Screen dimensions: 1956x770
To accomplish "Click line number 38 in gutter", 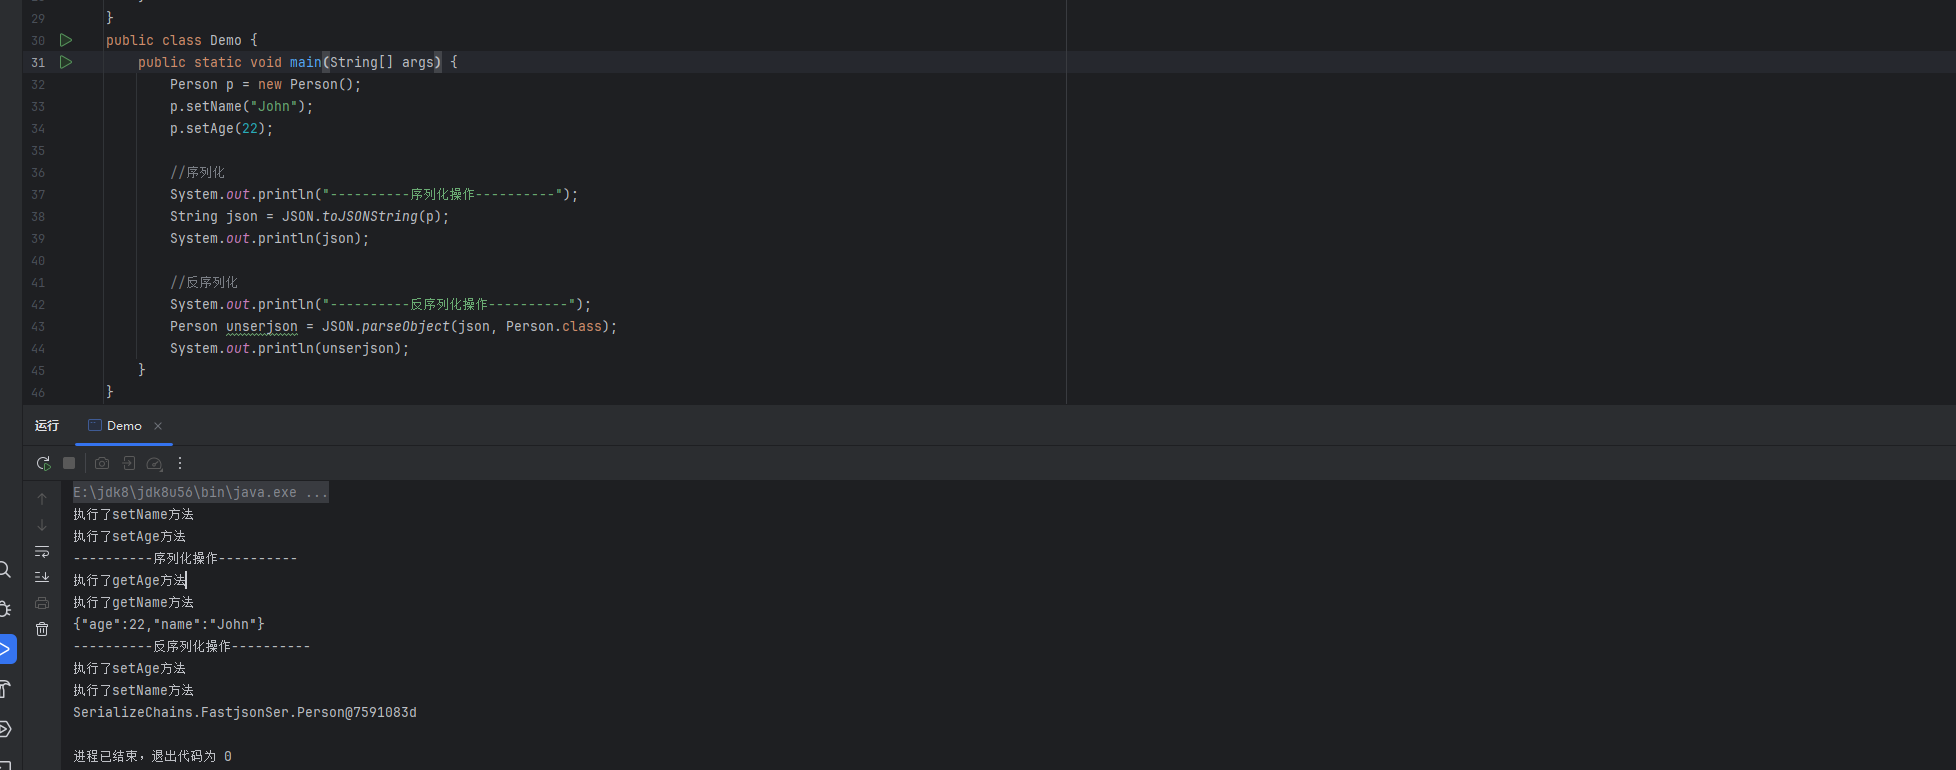I will click(x=38, y=216).
